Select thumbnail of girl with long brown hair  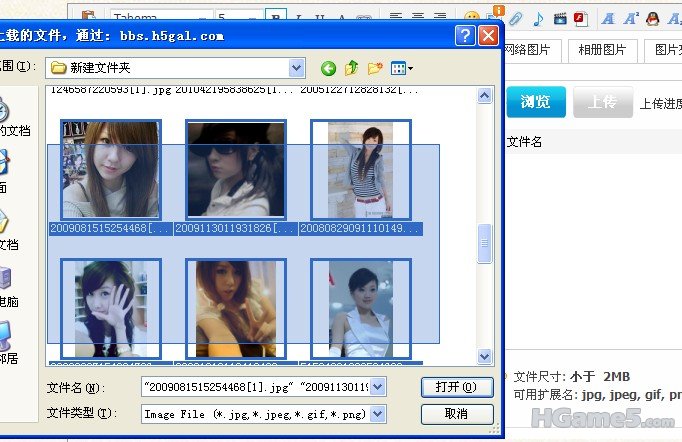pos(111,170)
